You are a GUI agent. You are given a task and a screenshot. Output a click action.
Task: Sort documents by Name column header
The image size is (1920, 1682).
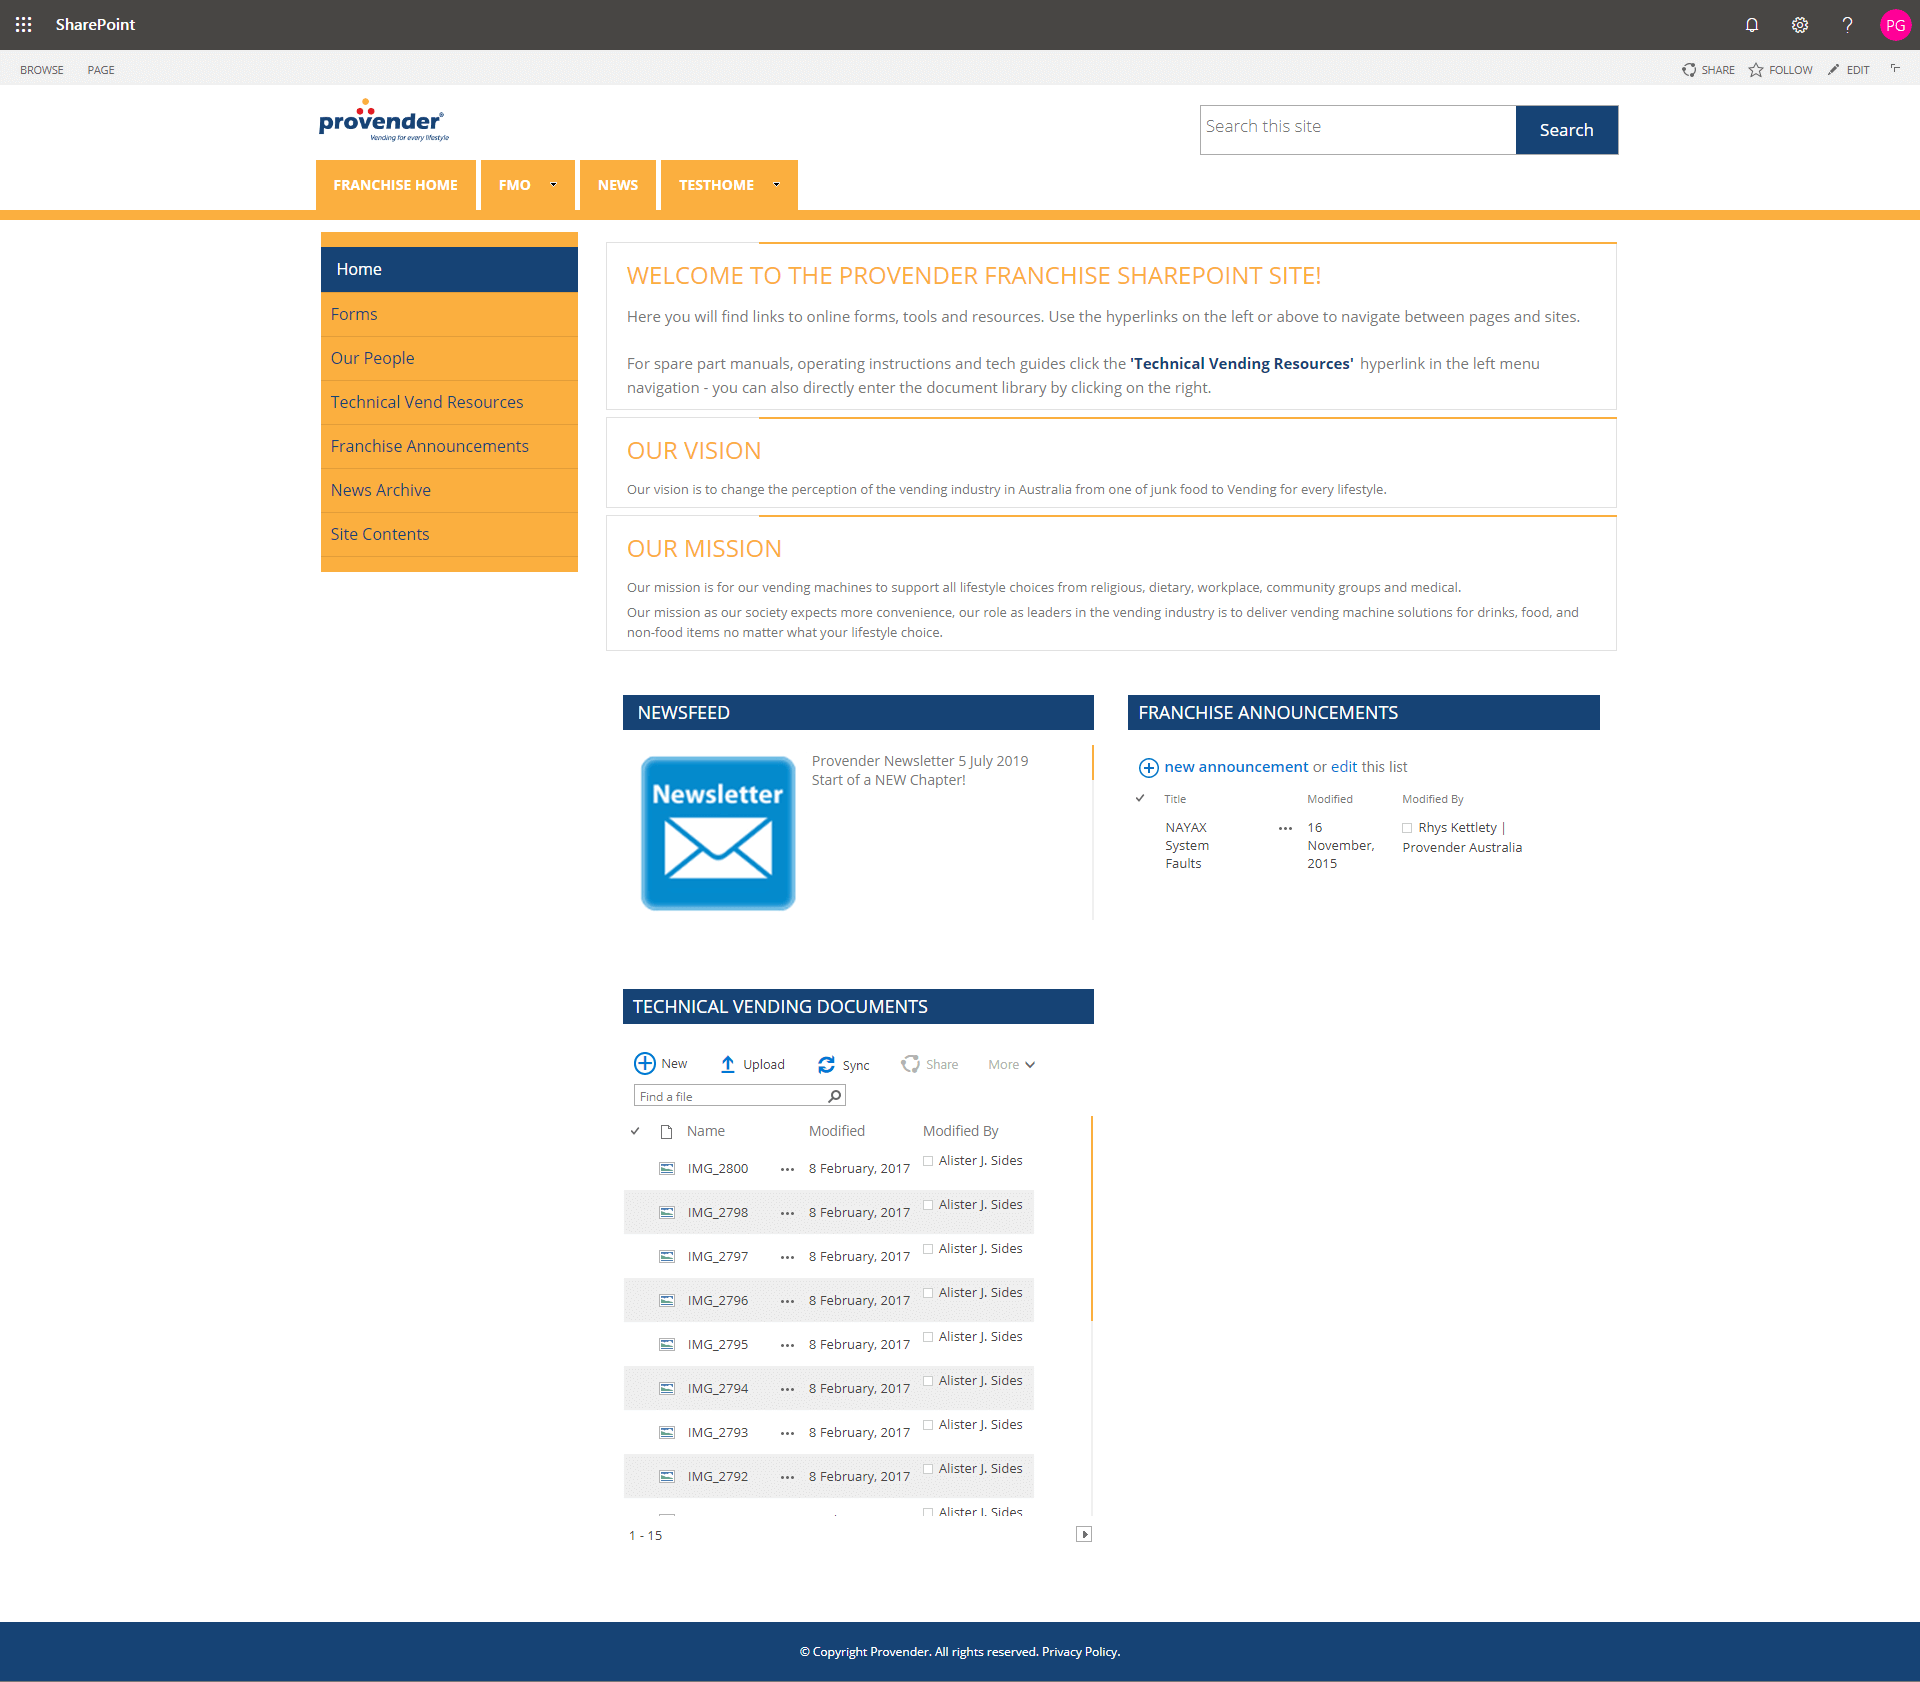[x=705, y=1131]
